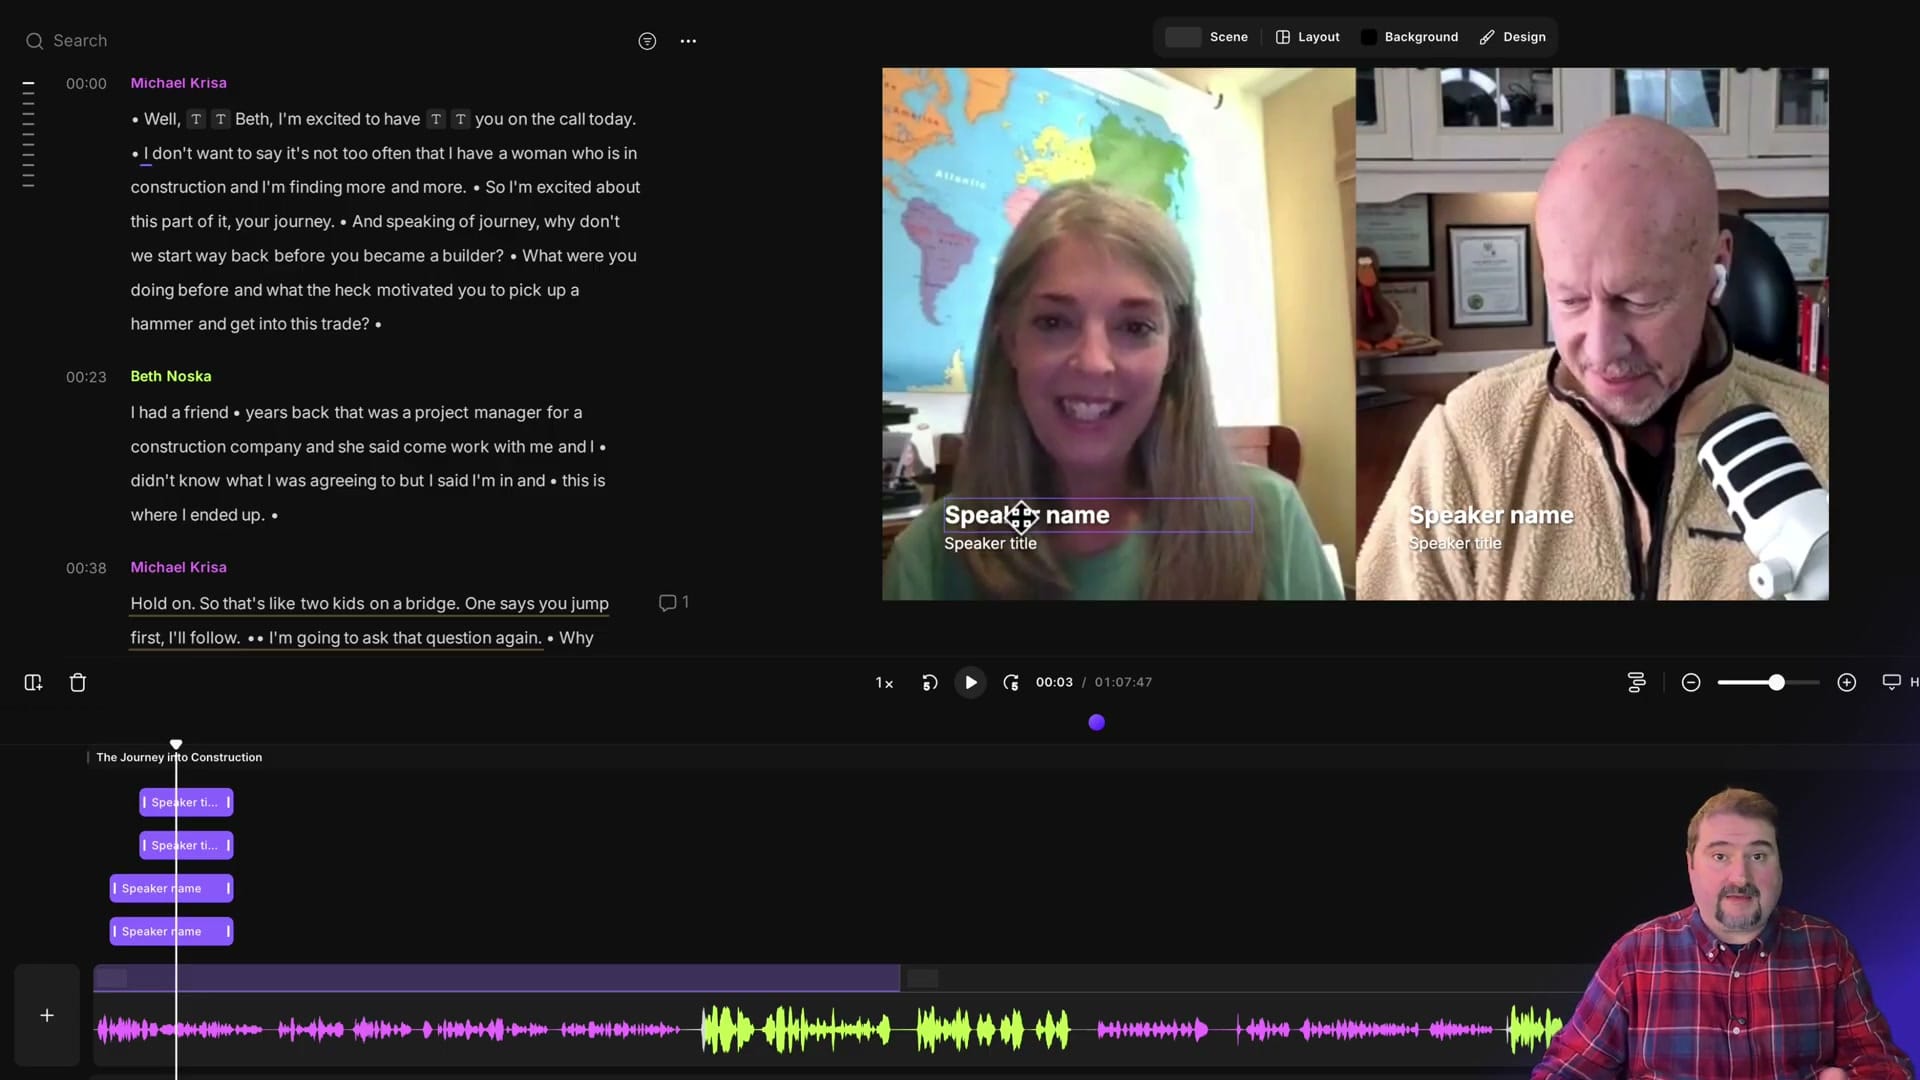1920x1080 pixels.
Task: Click first T marker after 'Well,'
Action: click(196, 119)
